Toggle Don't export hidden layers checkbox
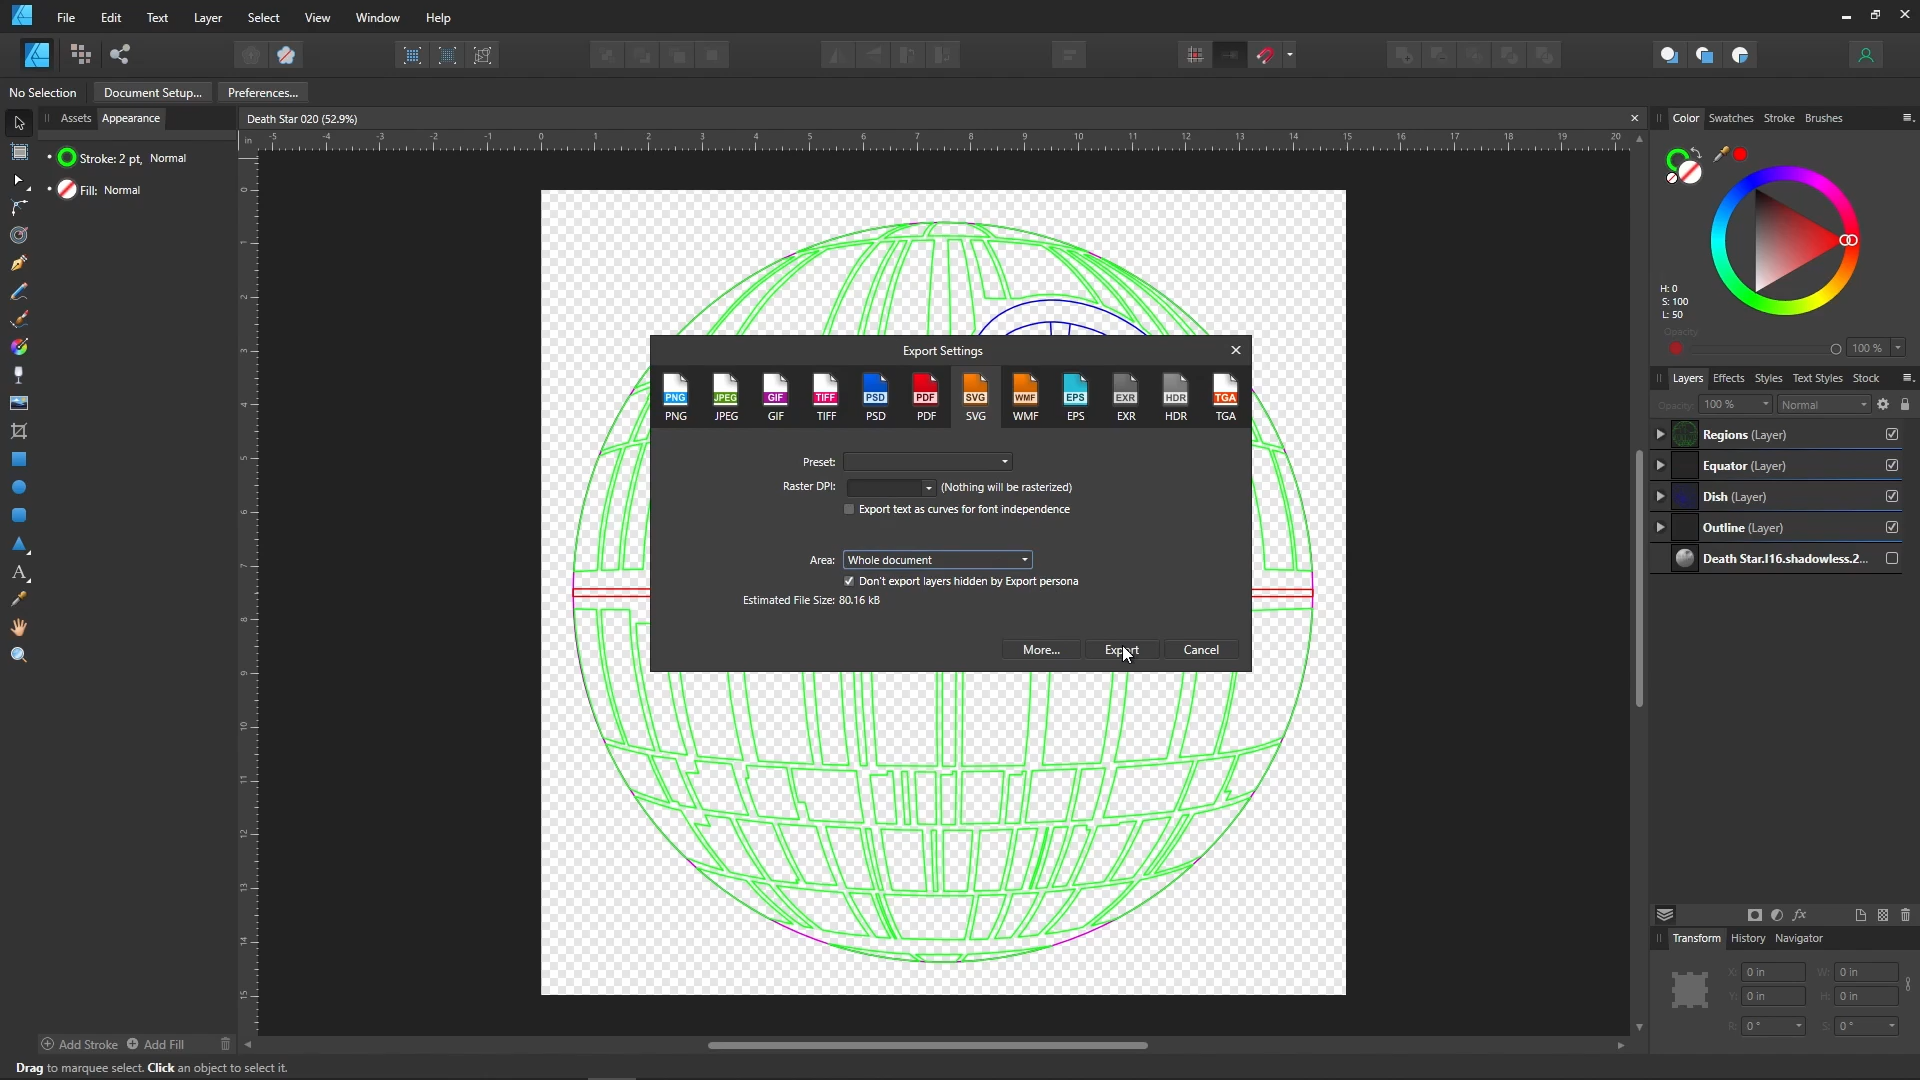Viewport: 1920px width, 1080px height. pyautogui.click(x=849, y=581)
